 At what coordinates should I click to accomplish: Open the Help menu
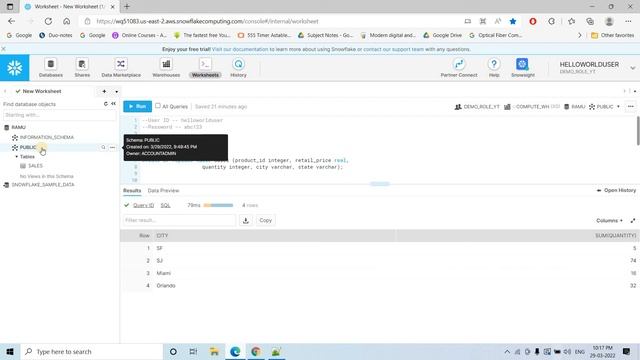[494, 68]
